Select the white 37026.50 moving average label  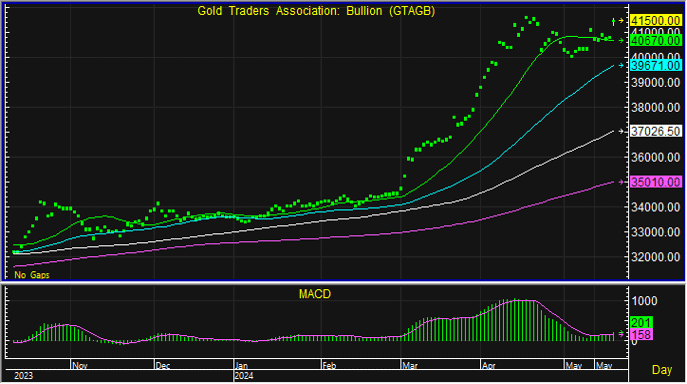(x=655, y=132)
